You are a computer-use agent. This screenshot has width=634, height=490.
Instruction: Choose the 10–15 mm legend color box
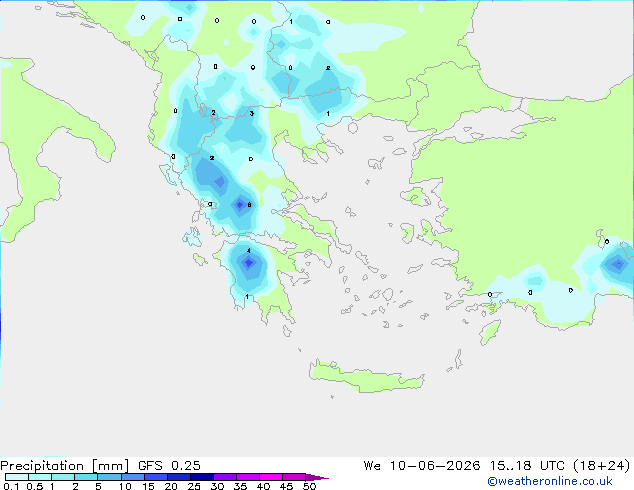coord(133,477)
